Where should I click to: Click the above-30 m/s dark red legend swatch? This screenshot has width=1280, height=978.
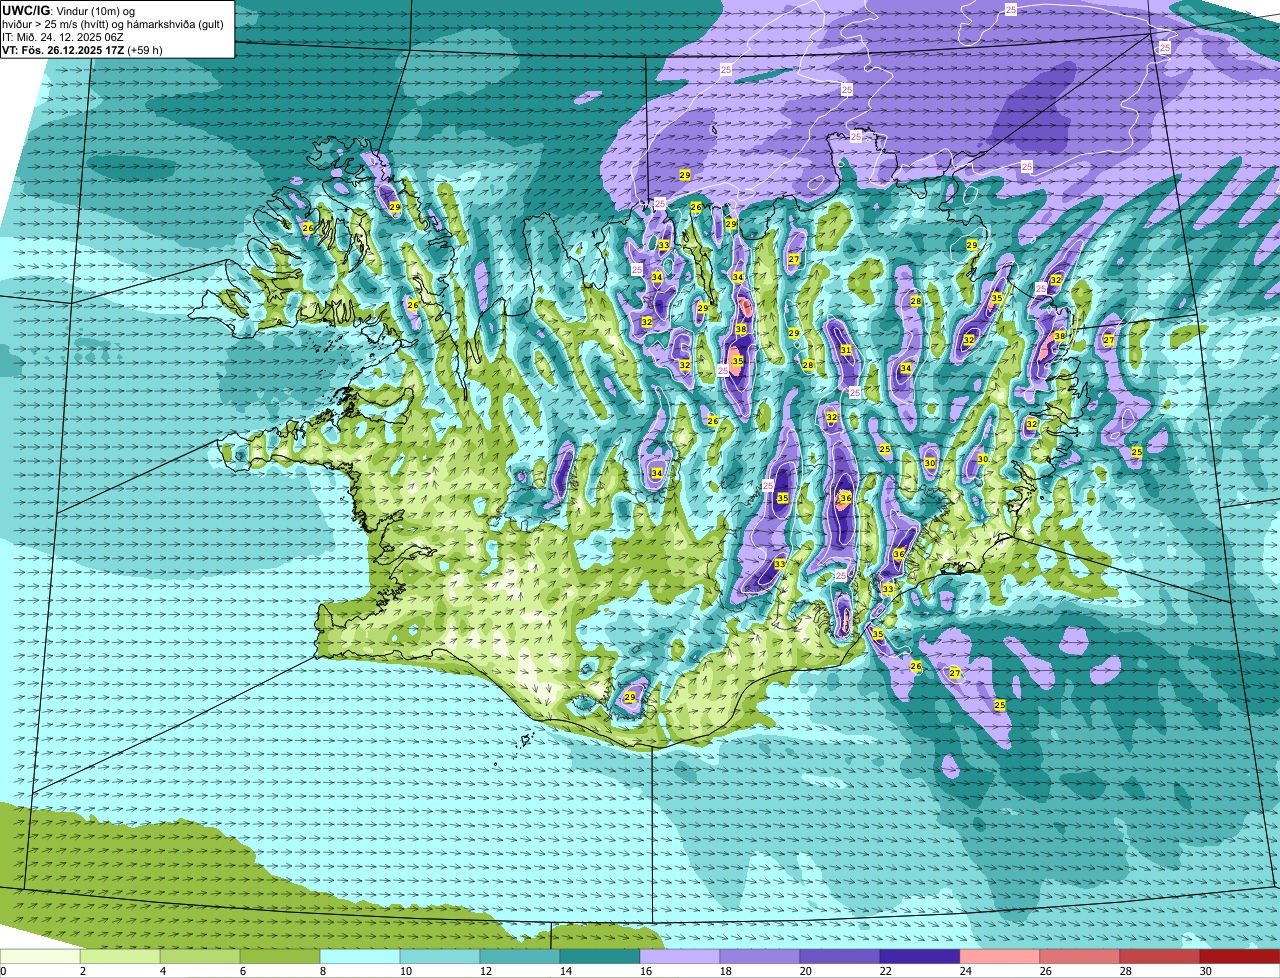[x=1240, y=957]
